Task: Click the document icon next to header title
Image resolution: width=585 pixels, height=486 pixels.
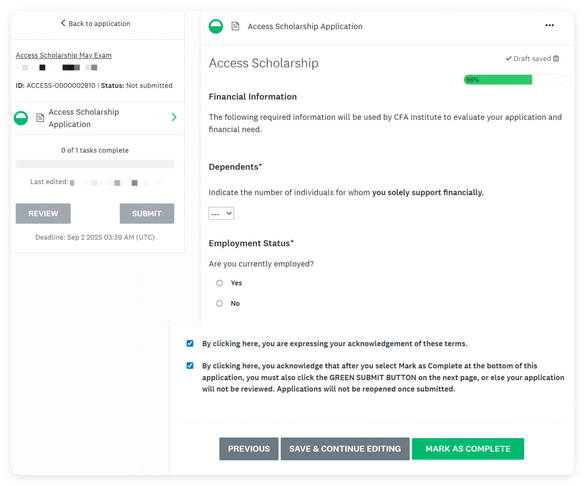Action: click(x=235, y=26)
